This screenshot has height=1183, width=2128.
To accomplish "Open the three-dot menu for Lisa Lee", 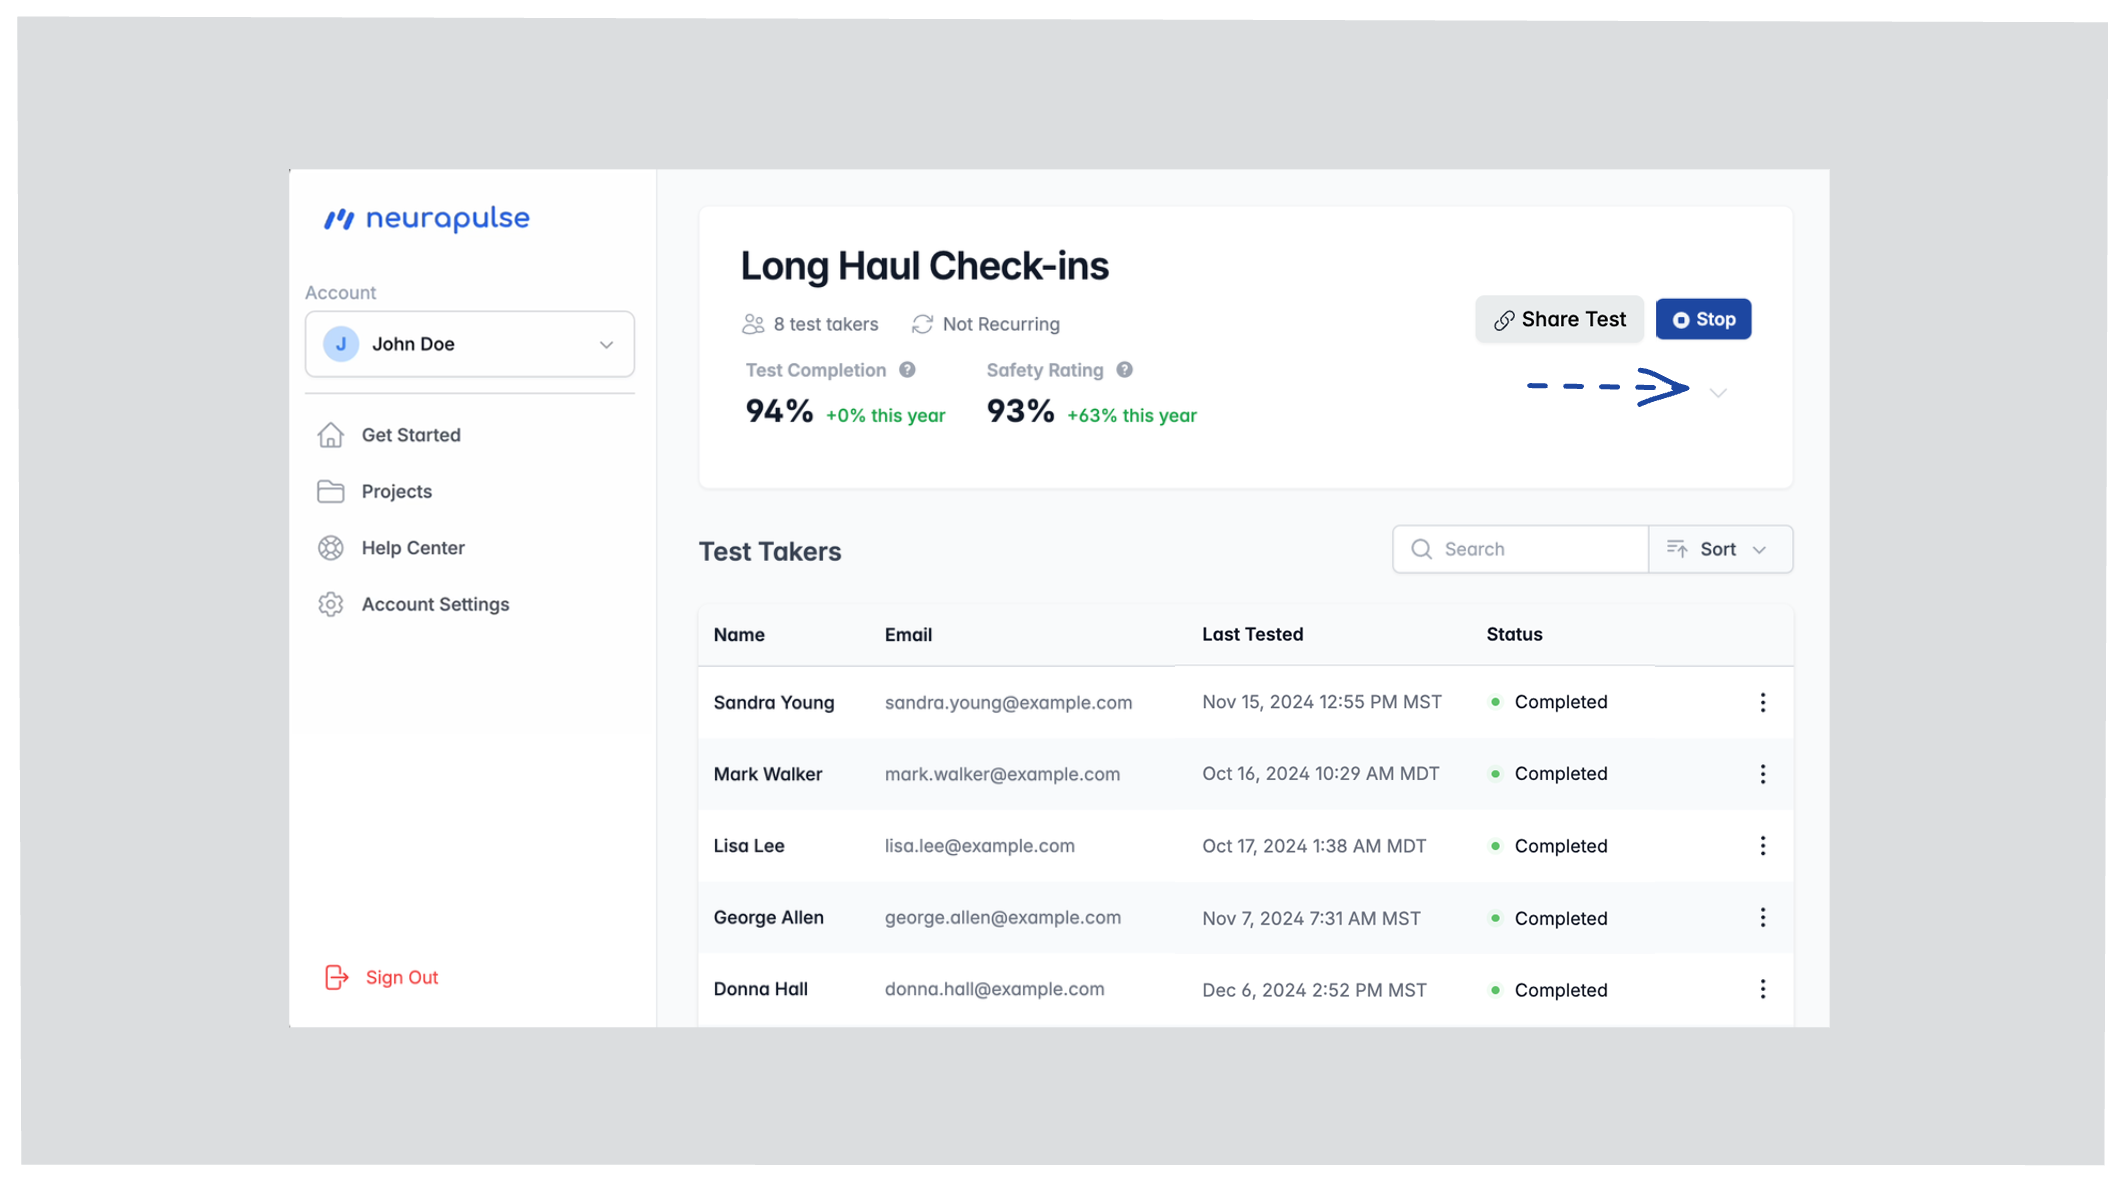I will pos(1762,846).
